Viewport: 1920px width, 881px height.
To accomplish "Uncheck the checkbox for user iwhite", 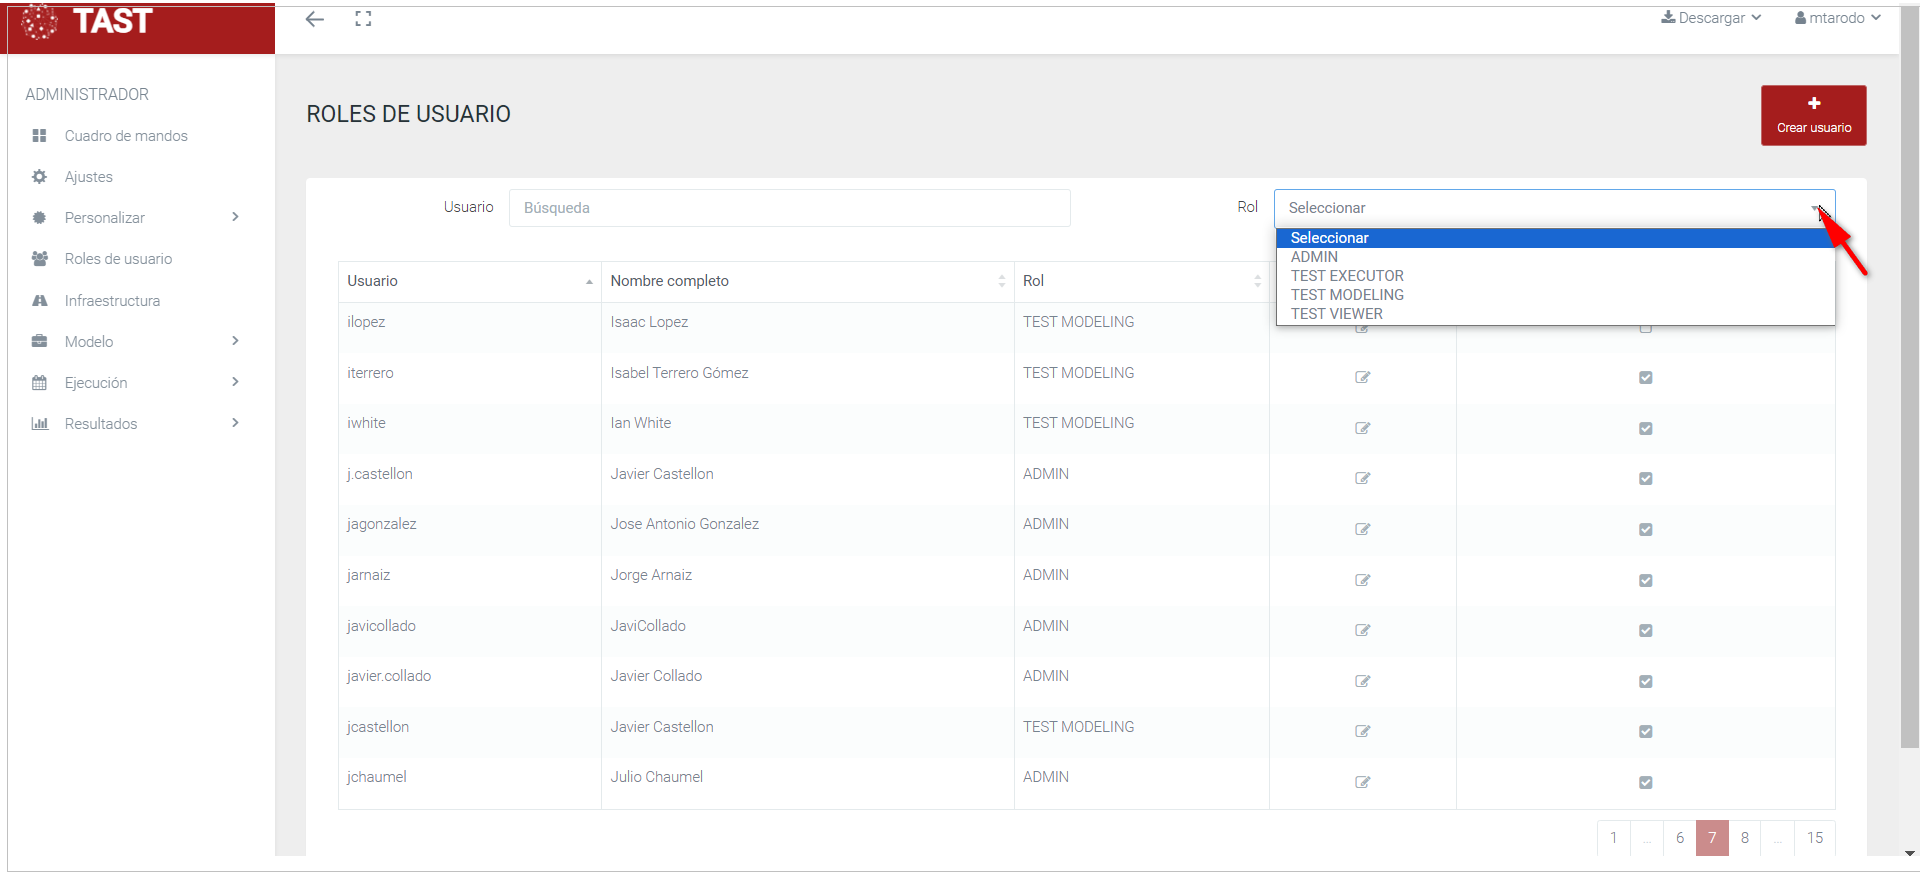I will pyautogui.click(x=1645, y=428).
